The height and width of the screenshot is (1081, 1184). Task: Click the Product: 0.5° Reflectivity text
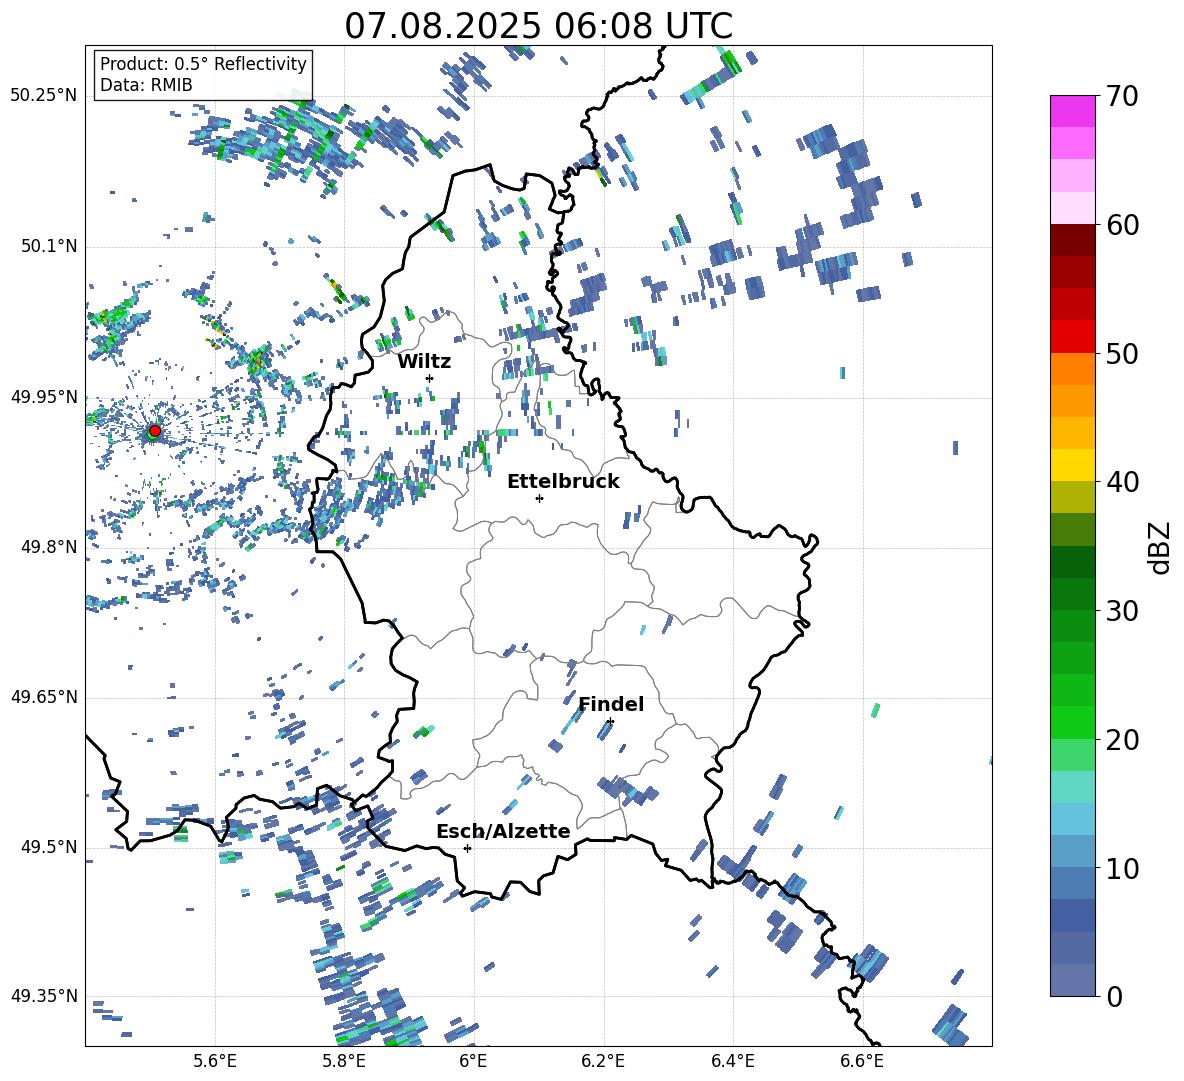(x=203, y=63)
